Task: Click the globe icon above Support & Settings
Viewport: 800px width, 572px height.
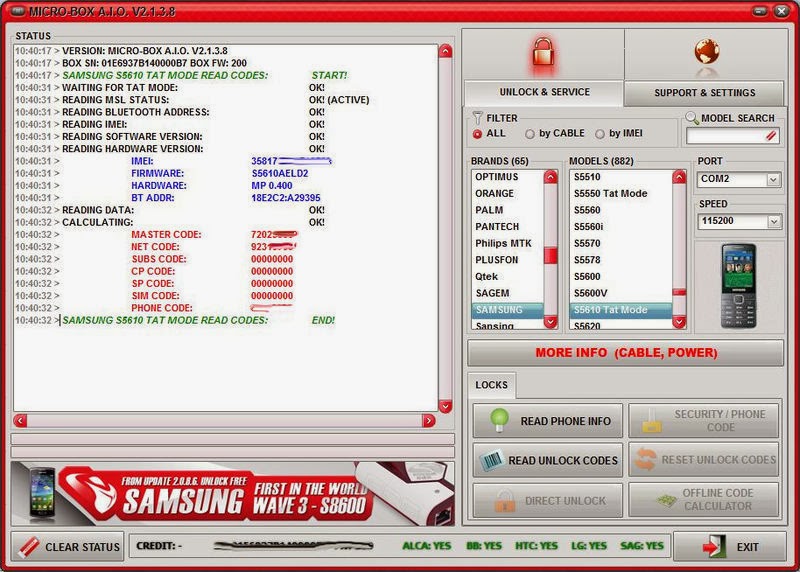Action: [707, 52]
